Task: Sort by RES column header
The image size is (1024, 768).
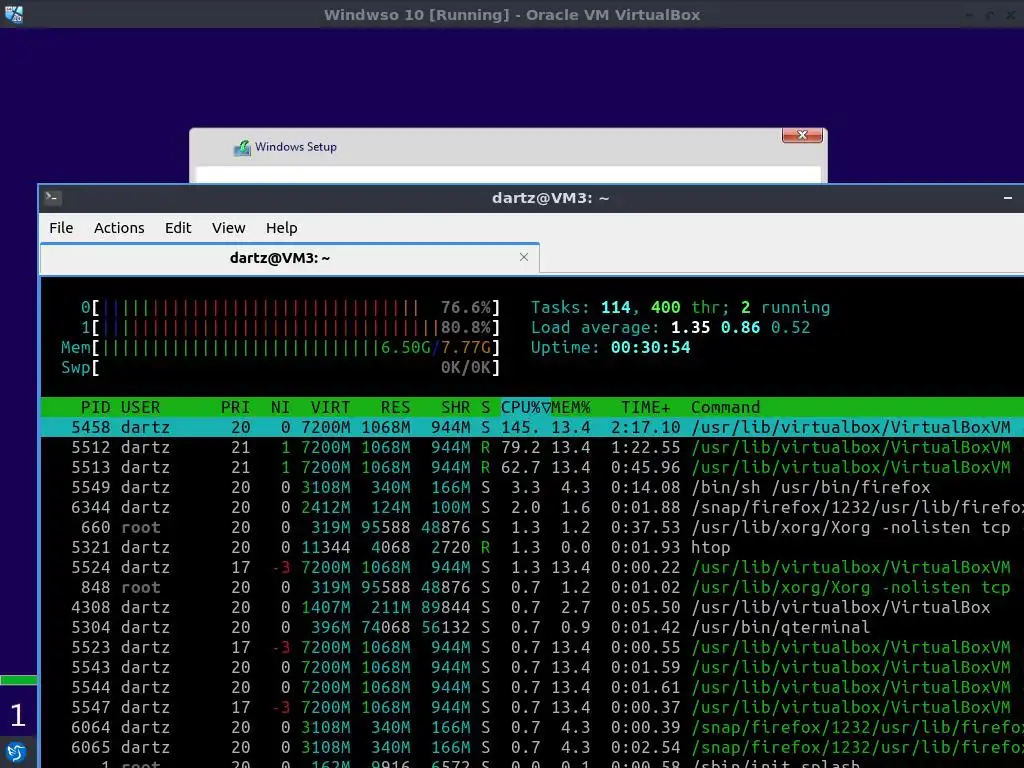Action: coord(395,408)
